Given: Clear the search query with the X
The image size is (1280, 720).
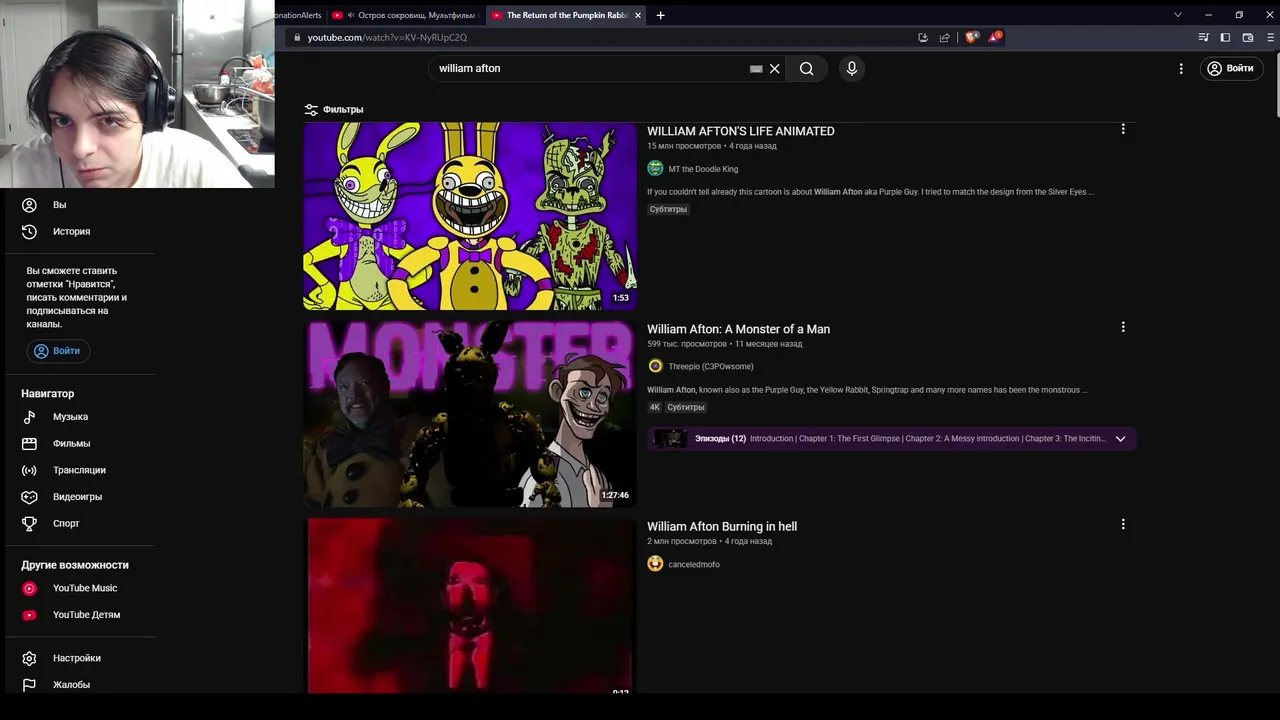Looking at the screenshot, I should 774,68.
